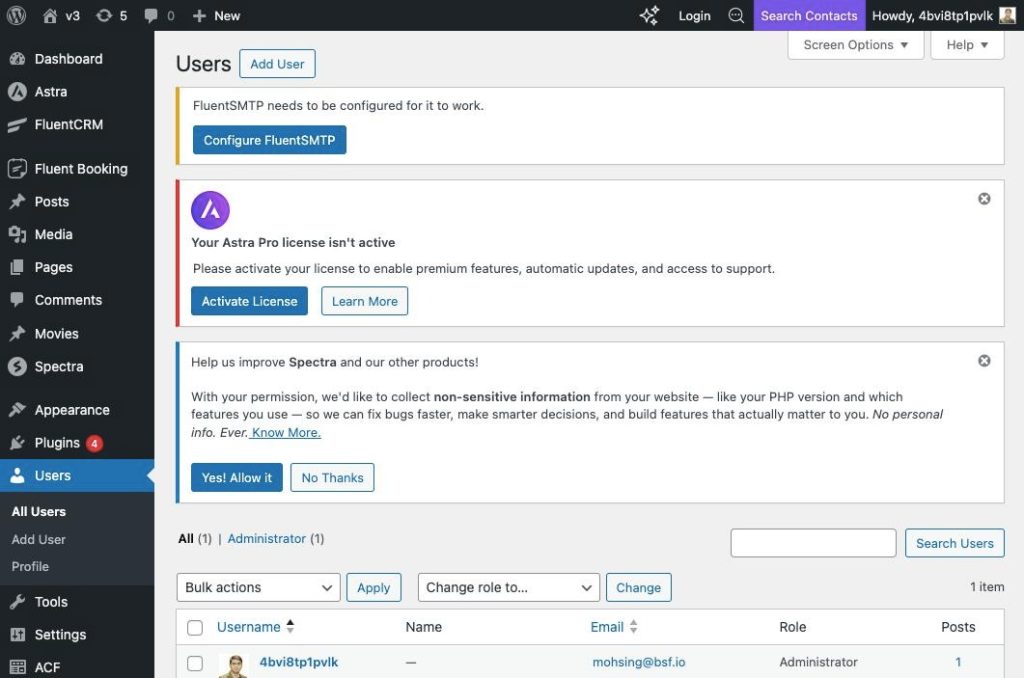
Task: Open comments bubble in admin bar
Action: click(x=159, y=15)
